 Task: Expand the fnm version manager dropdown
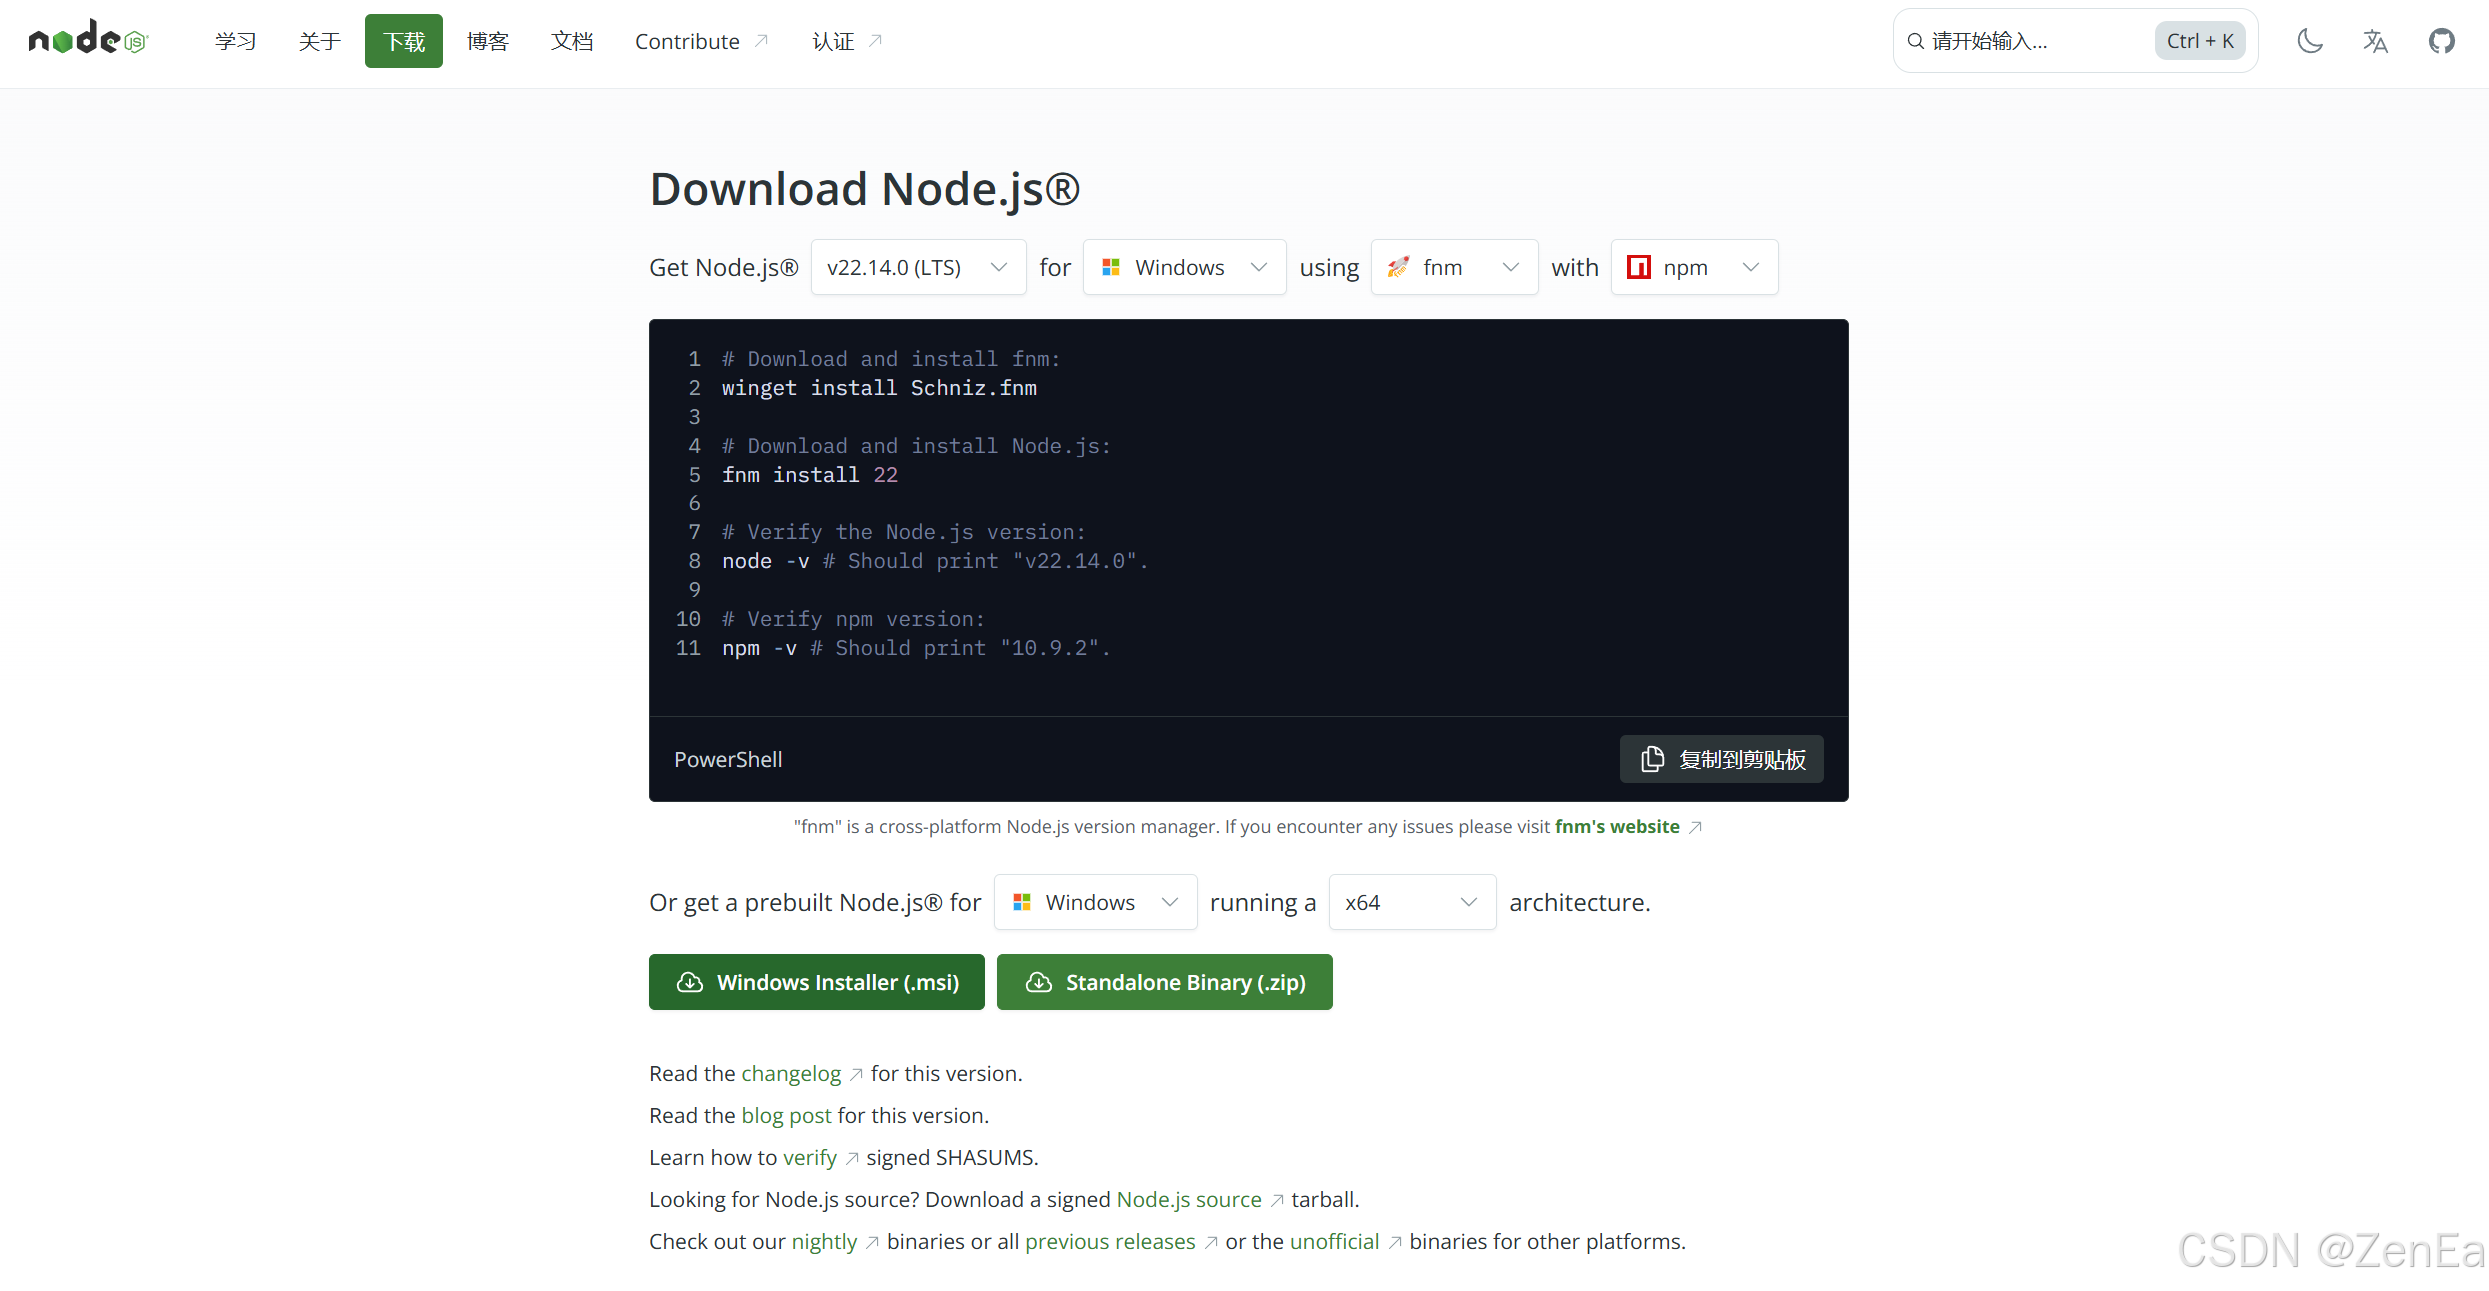(x=1453, y=267)
